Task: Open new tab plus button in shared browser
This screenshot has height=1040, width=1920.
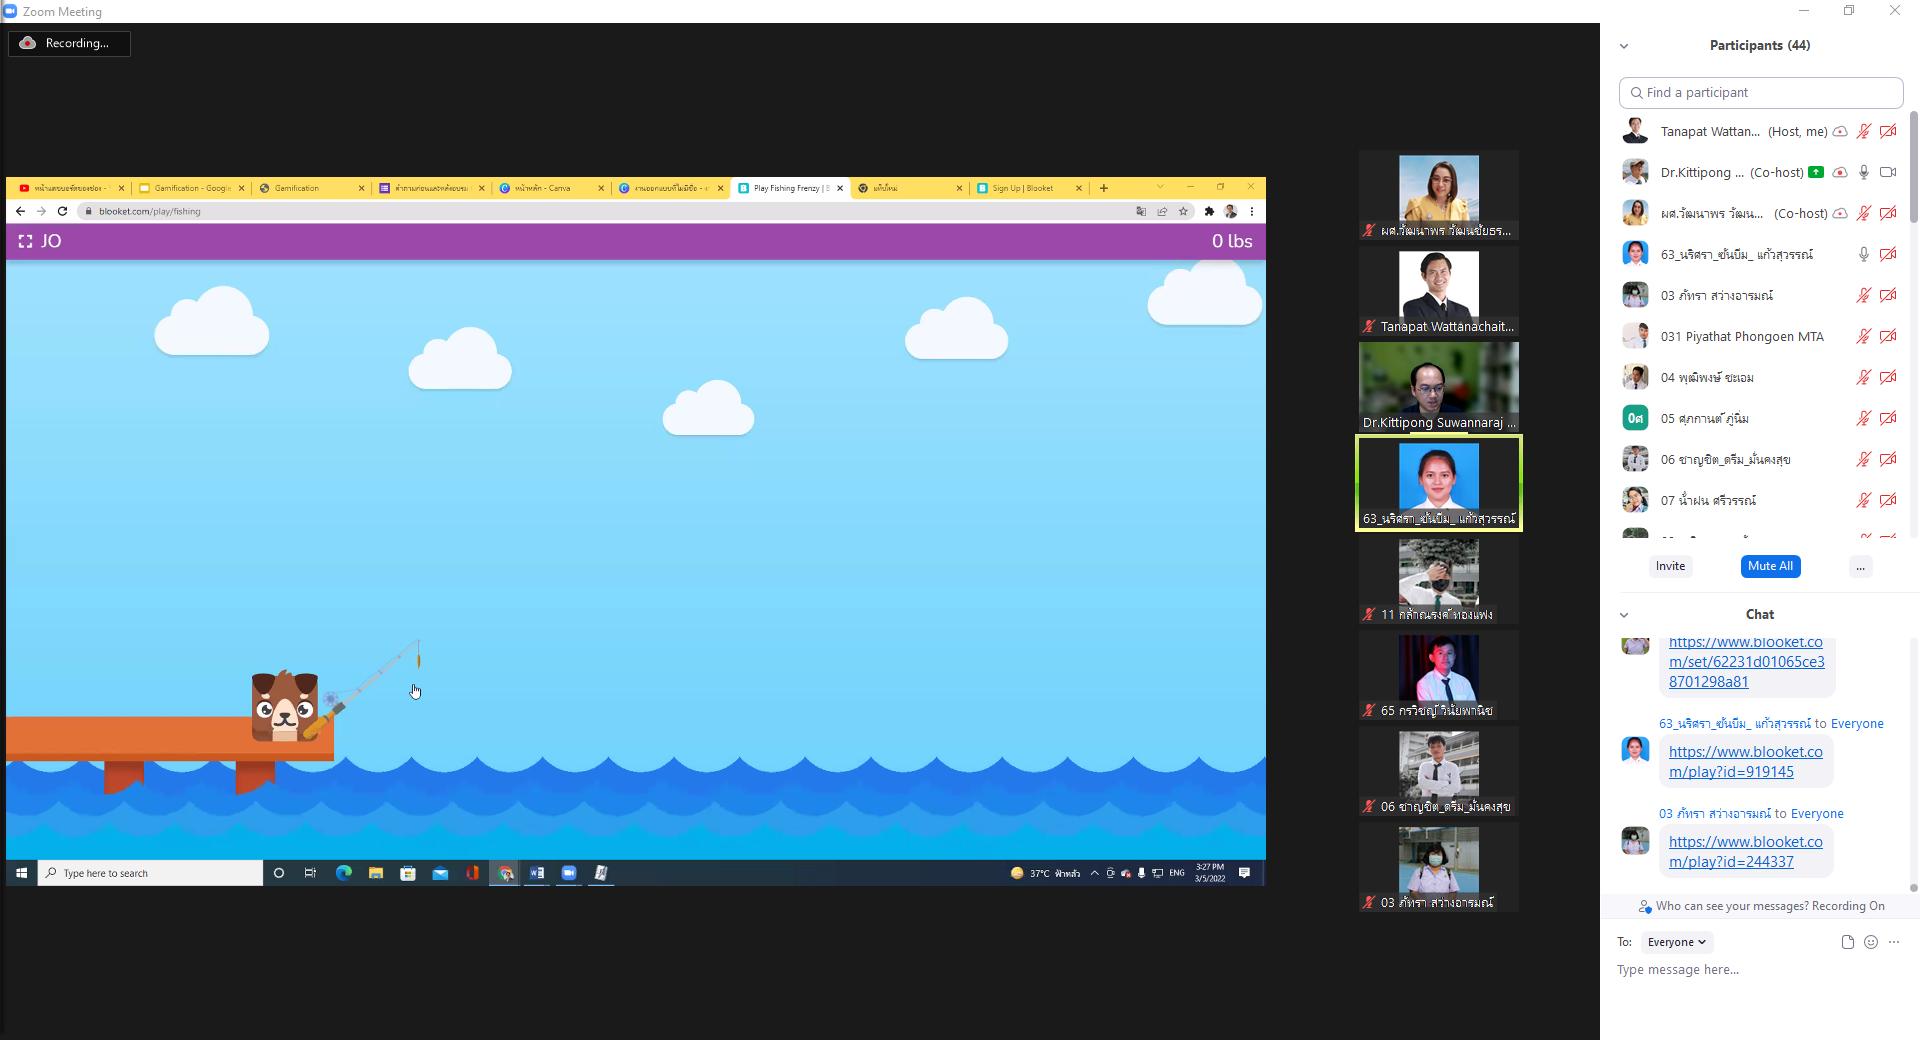Action: (x=1104, y=188)
